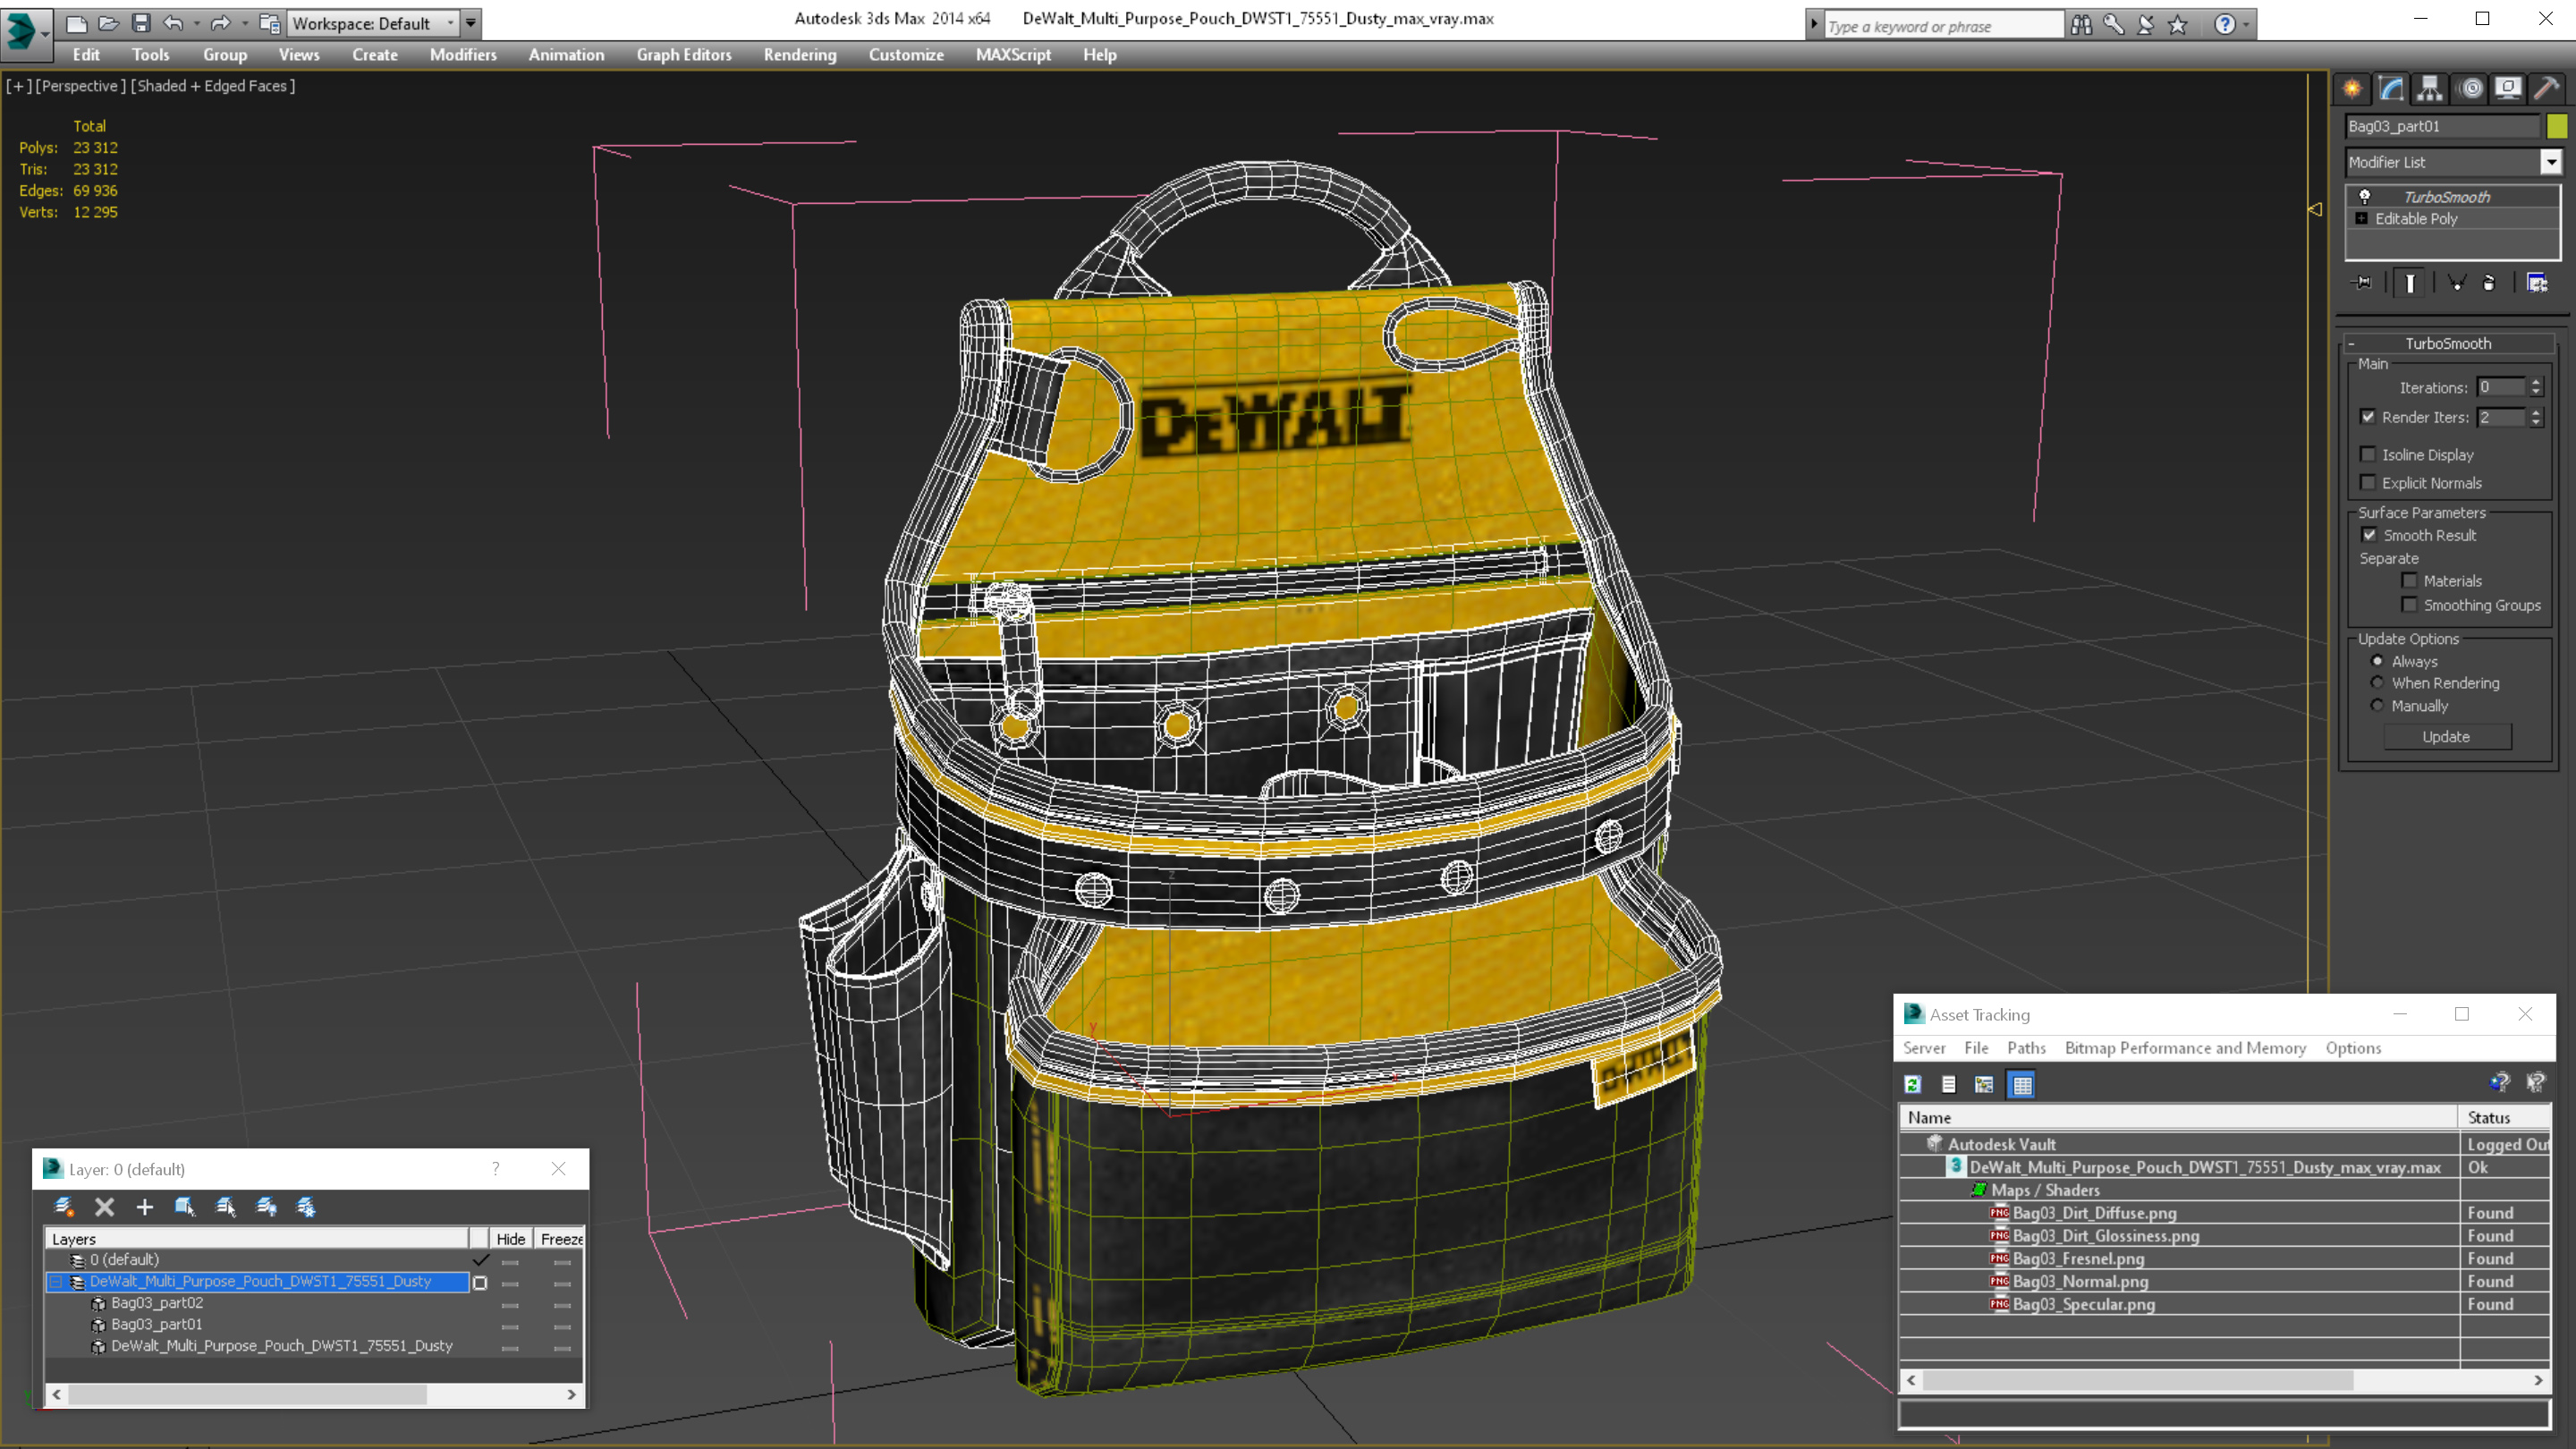Click the Update button in TurboSmooth
The height and width of the screenshot is (1449, 2576).
2446,736
